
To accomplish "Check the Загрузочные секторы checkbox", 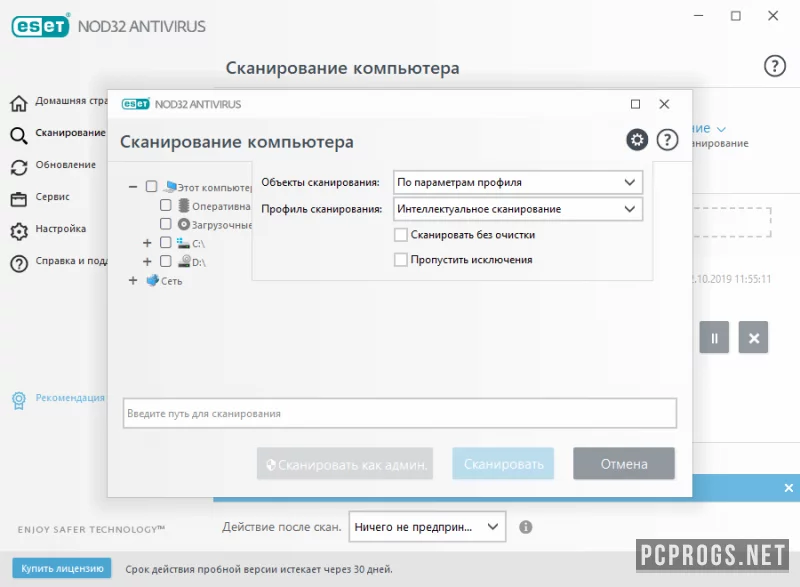I will click(165, 224).
